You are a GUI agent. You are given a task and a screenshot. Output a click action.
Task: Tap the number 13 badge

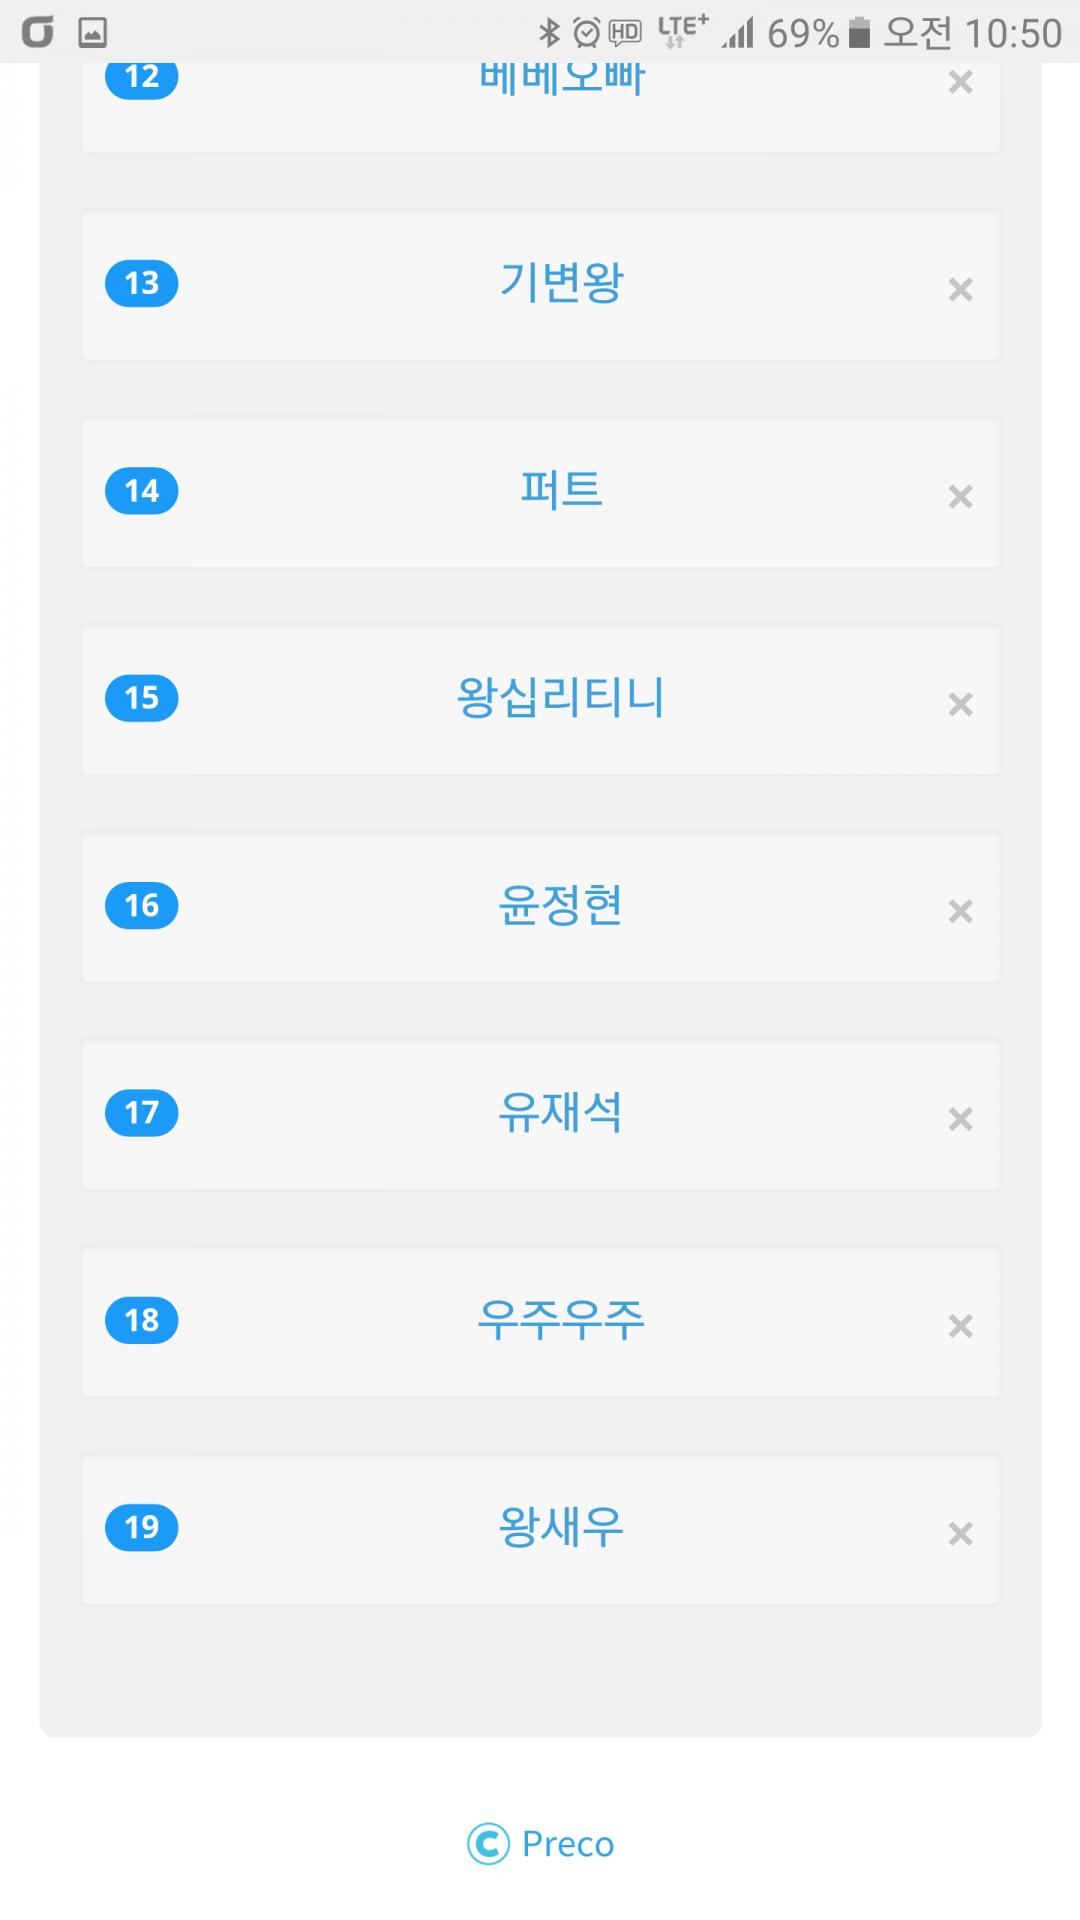click(x=142, y=284)
